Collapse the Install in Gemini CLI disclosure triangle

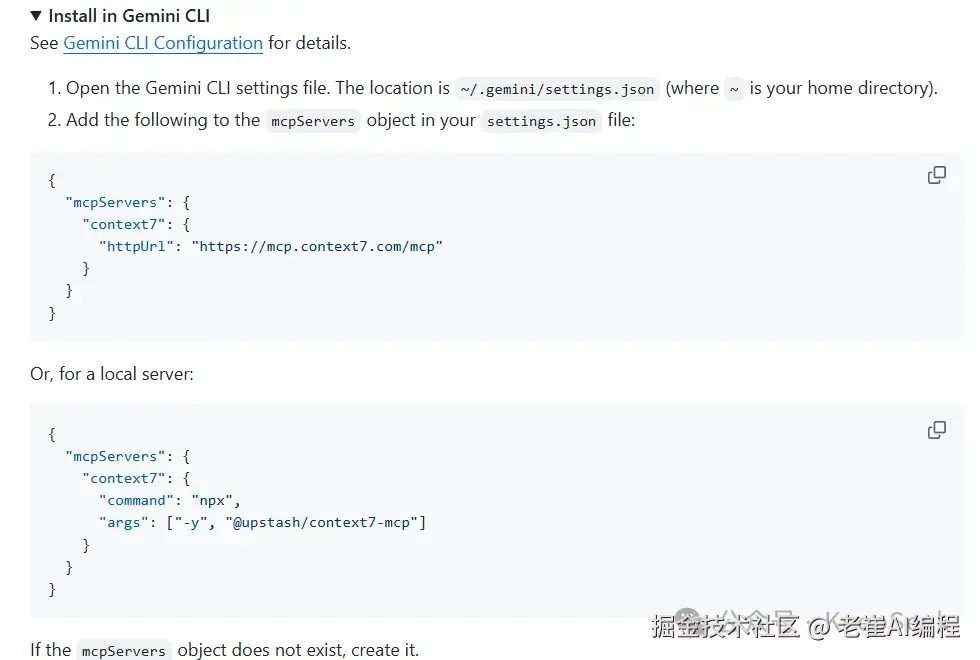coord(36,16)
